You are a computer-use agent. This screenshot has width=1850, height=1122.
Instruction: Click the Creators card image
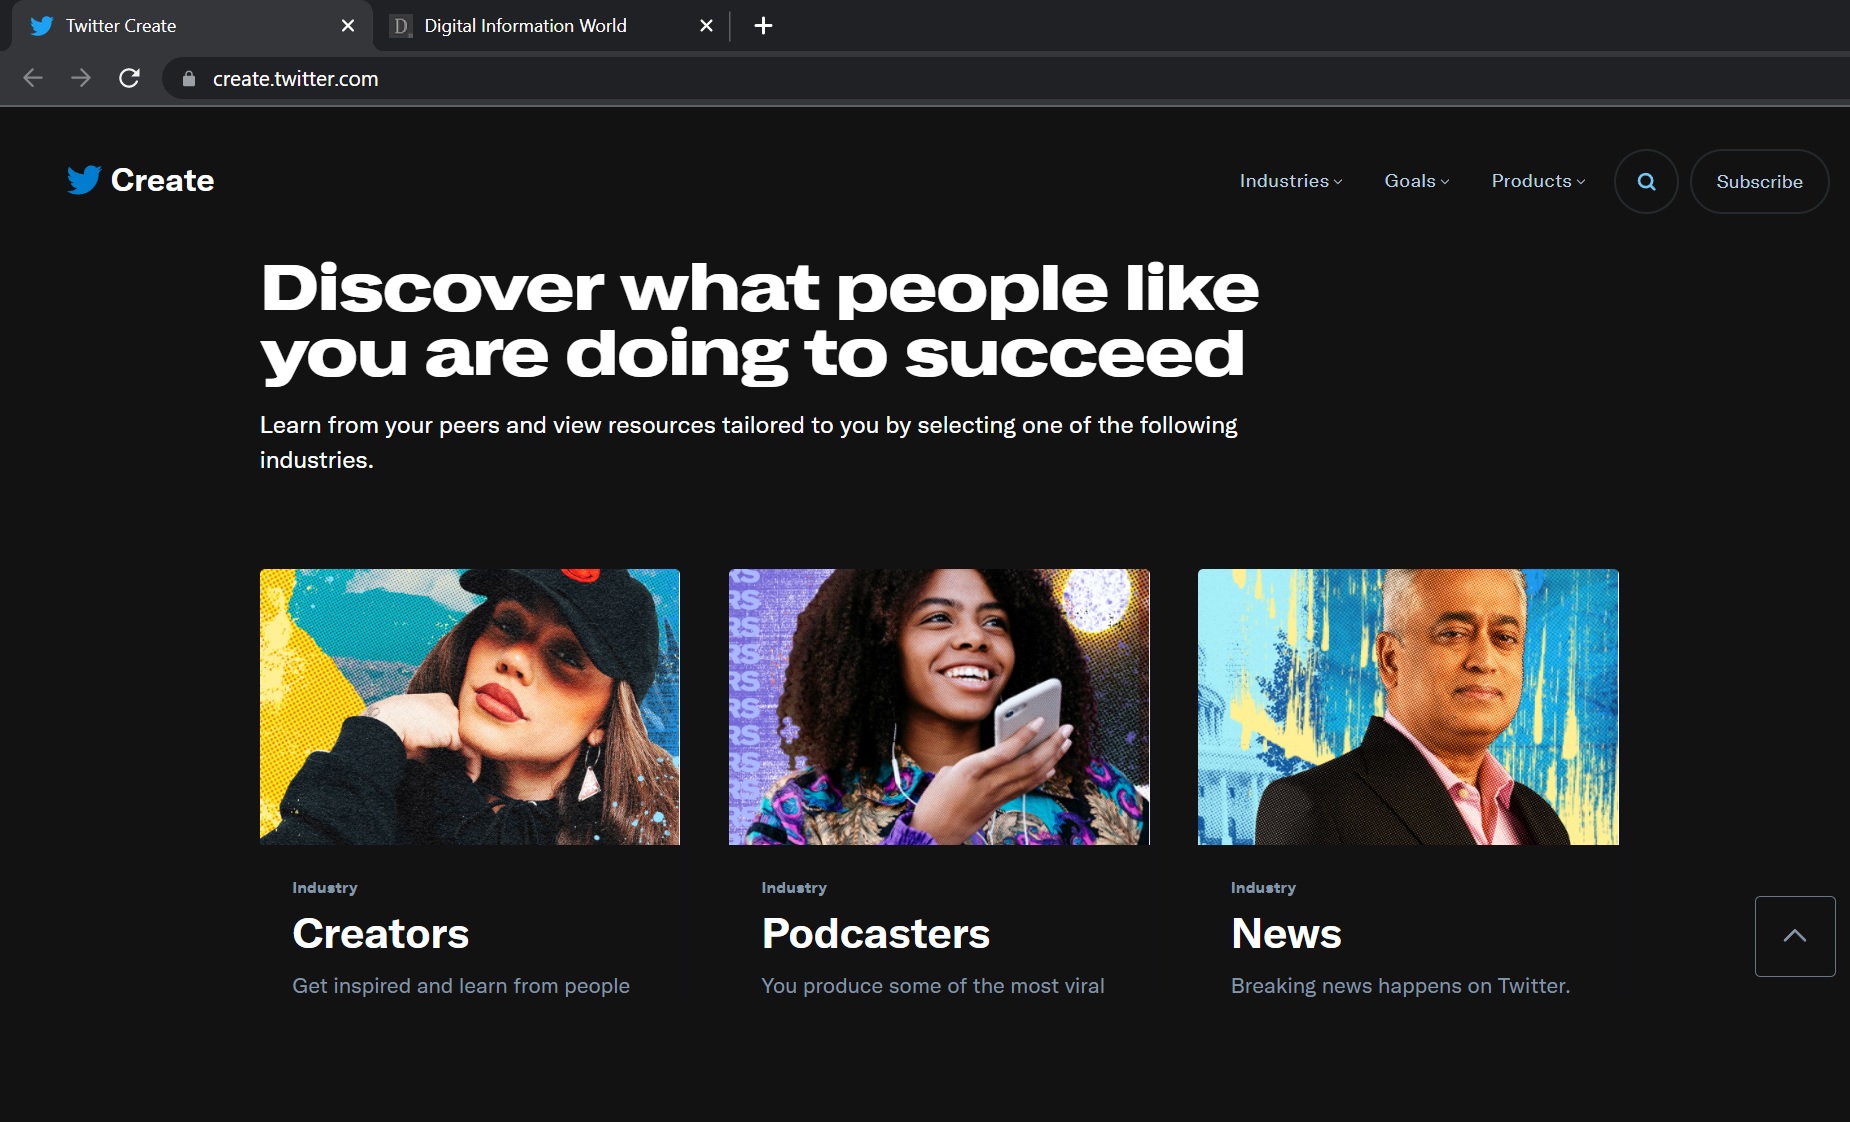click(470, 707)
